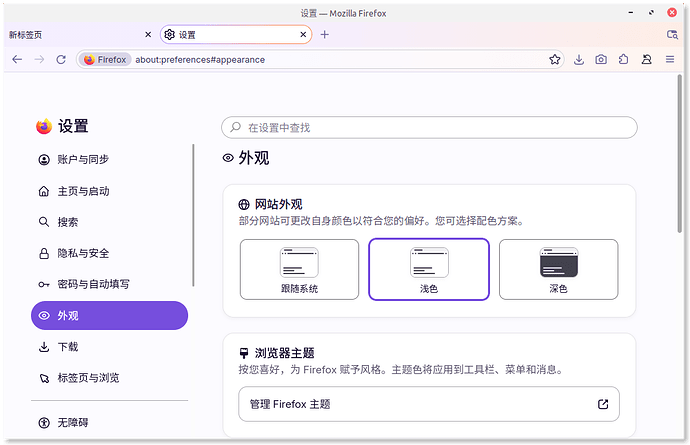The width and height of the screenshot is (690, 445).
Task: Click the 浏览器主题 heading text
Action: click(x=284, y=353)
